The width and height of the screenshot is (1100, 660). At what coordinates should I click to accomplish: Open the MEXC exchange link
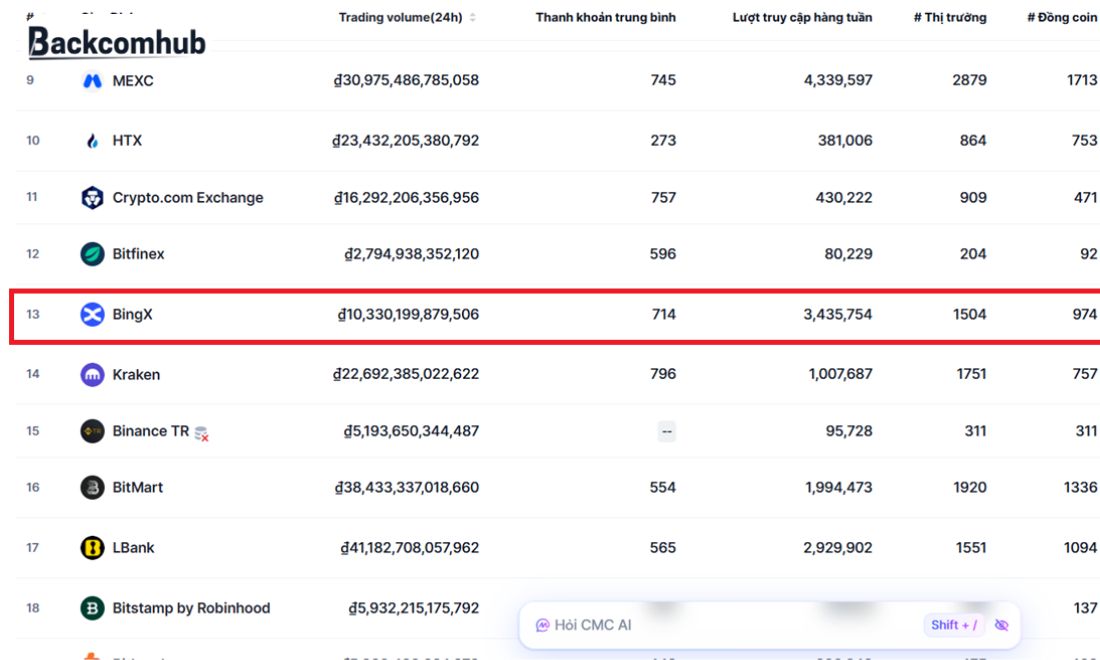click(133, 81)
